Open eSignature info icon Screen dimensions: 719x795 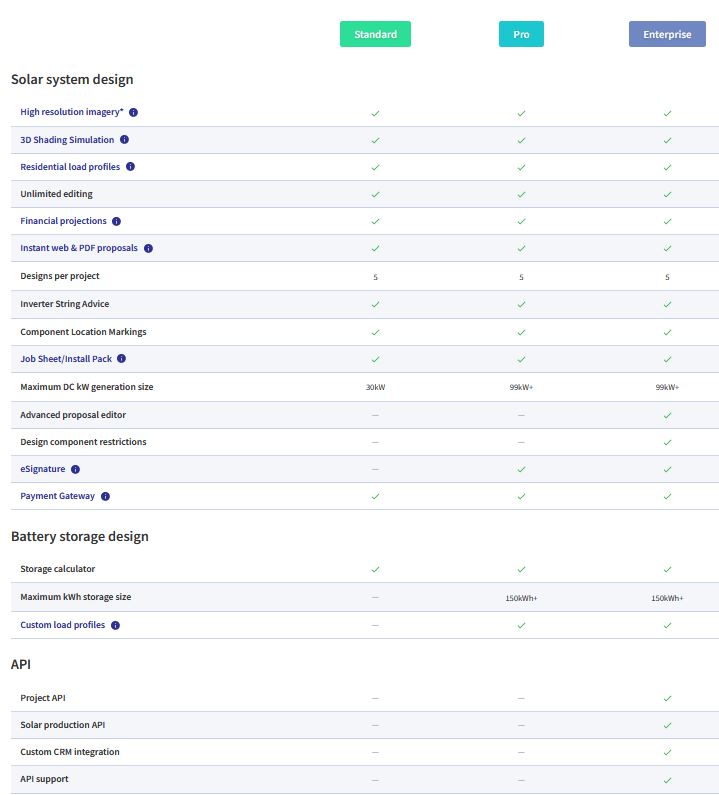(x=75, y=469)
